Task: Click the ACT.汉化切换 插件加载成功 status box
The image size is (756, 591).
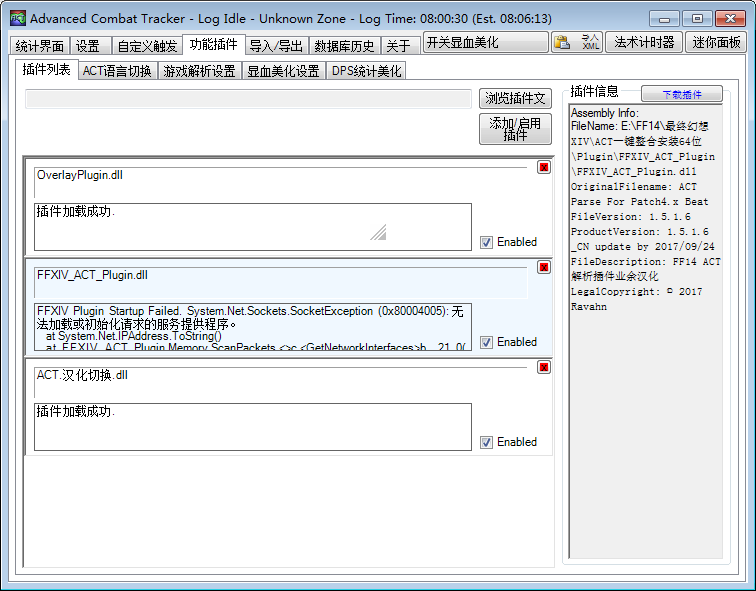Action: [253, 427]
